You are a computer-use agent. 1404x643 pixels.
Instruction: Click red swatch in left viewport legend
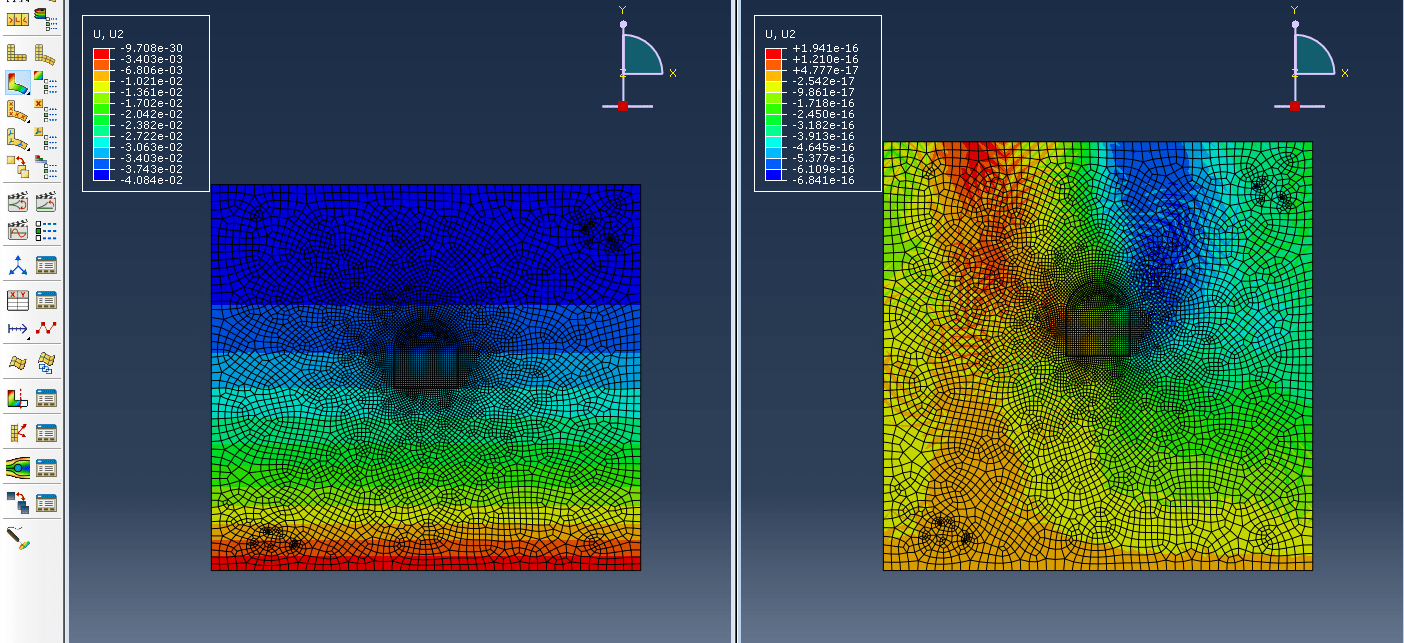pyautogui.click(x=101, y=53)
